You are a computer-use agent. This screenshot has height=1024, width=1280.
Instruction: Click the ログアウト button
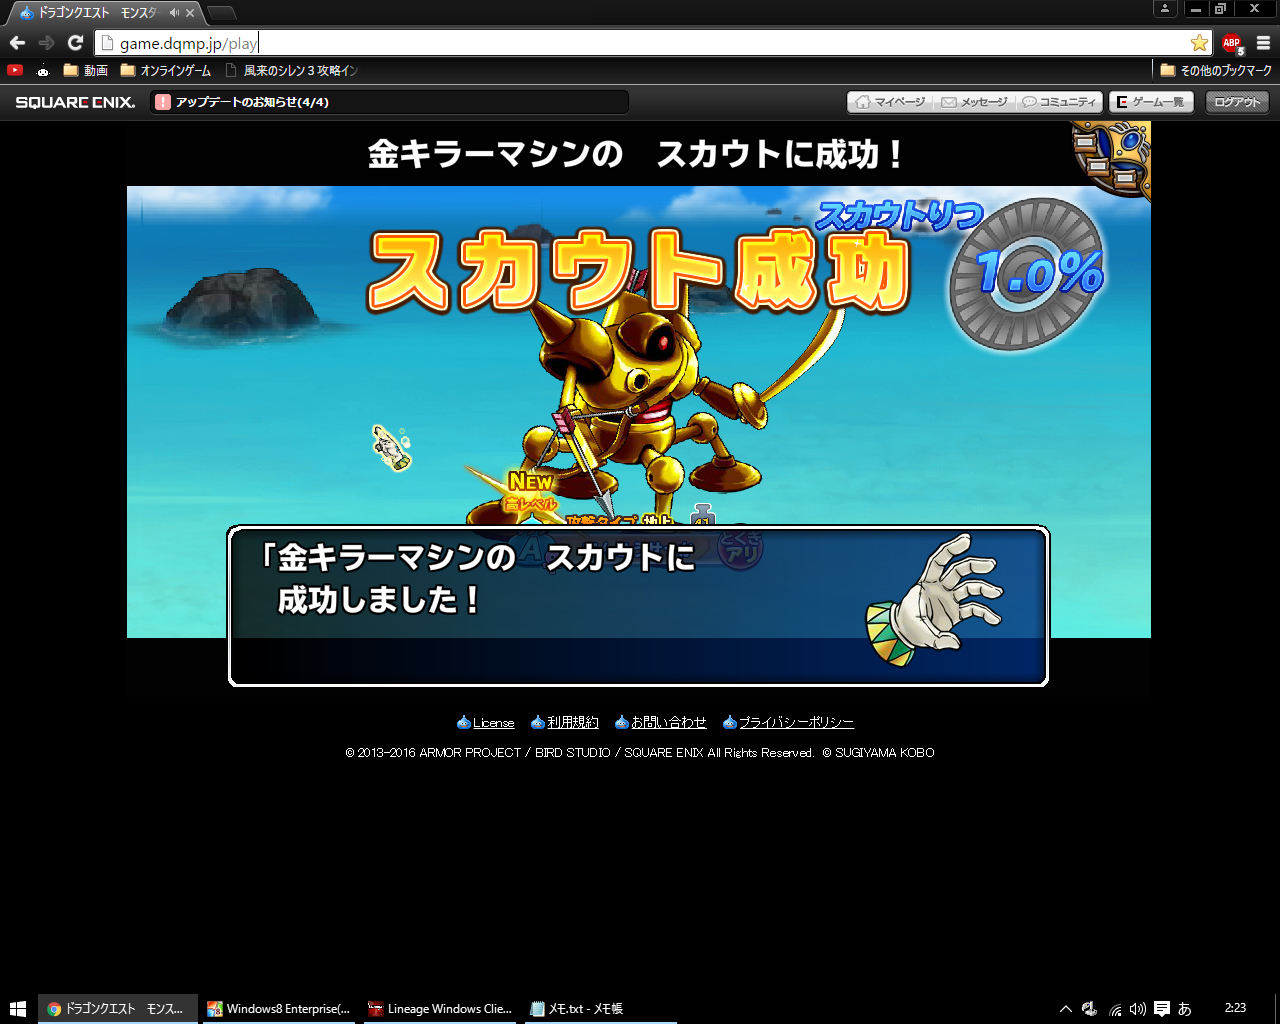tap(1237, 102)
